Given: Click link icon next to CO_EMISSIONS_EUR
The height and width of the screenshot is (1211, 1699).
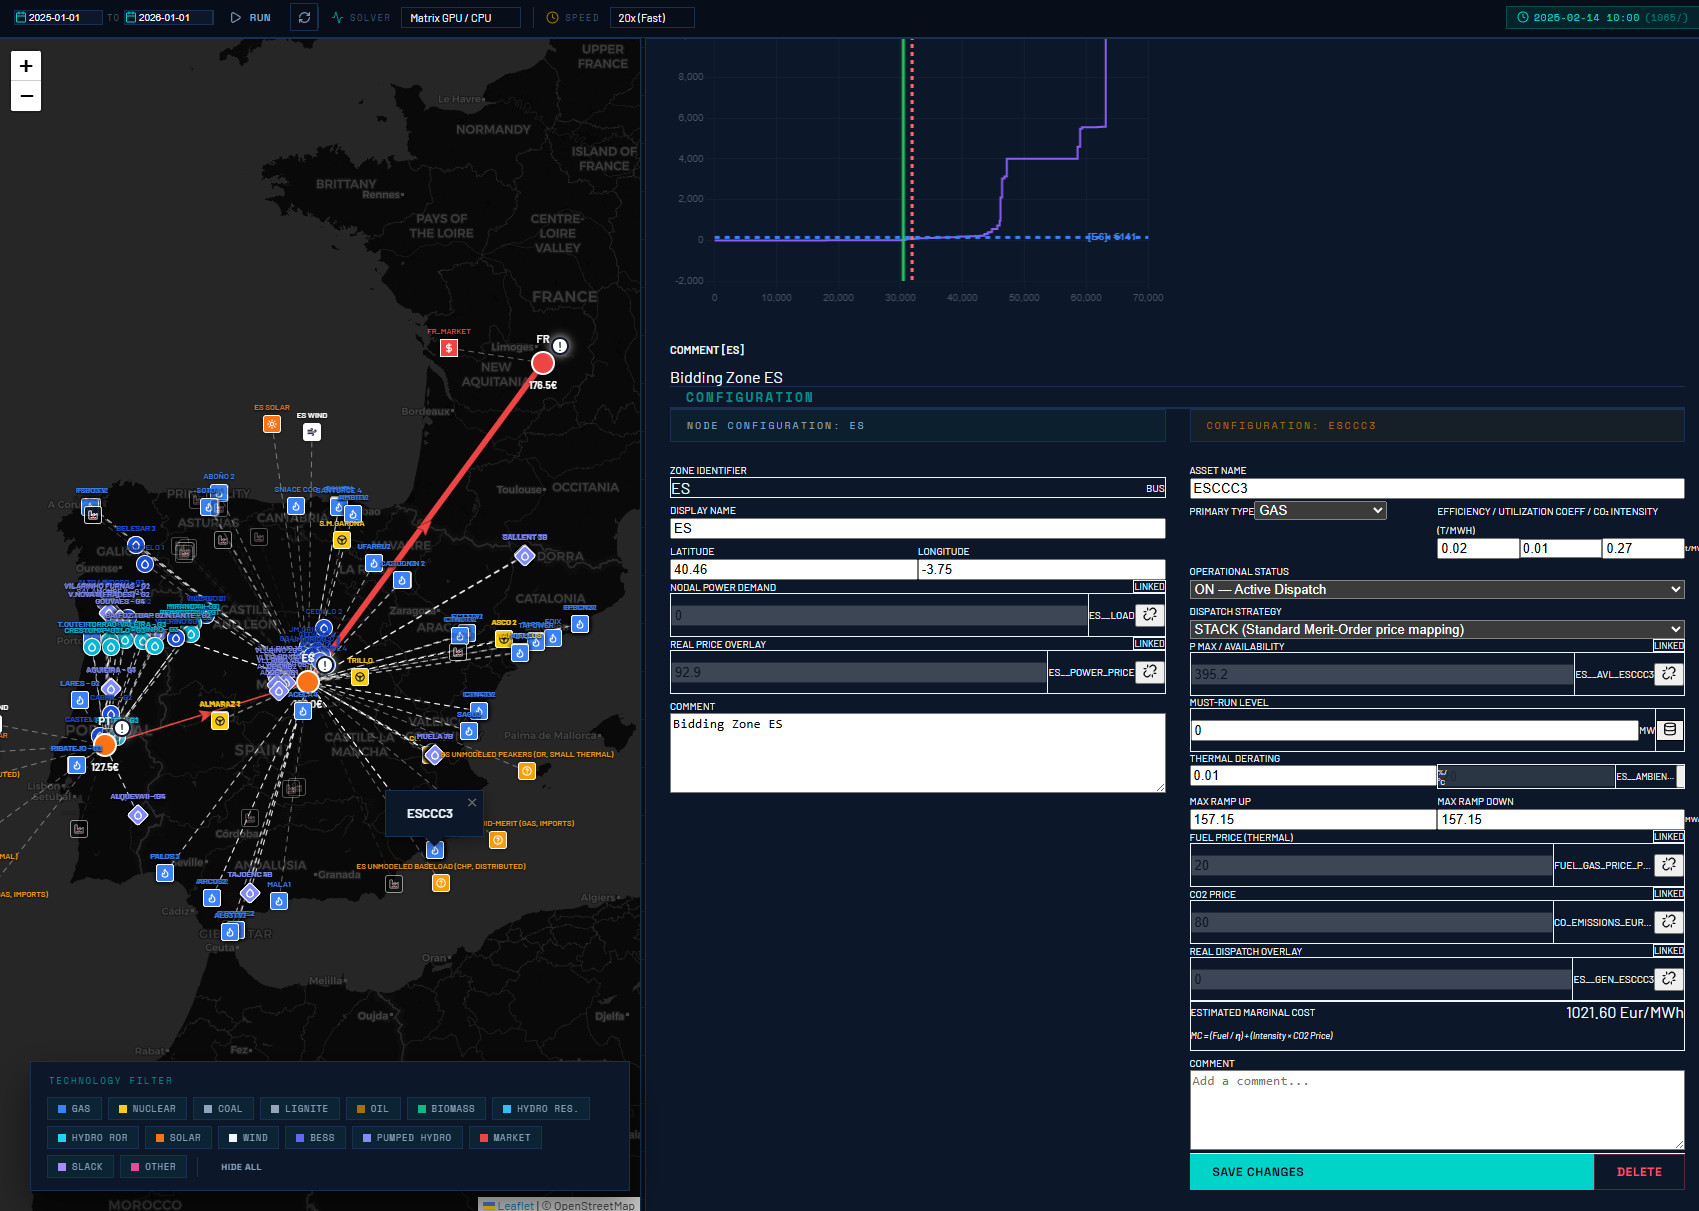Looking at the screenshot, I should (1669, 922).
